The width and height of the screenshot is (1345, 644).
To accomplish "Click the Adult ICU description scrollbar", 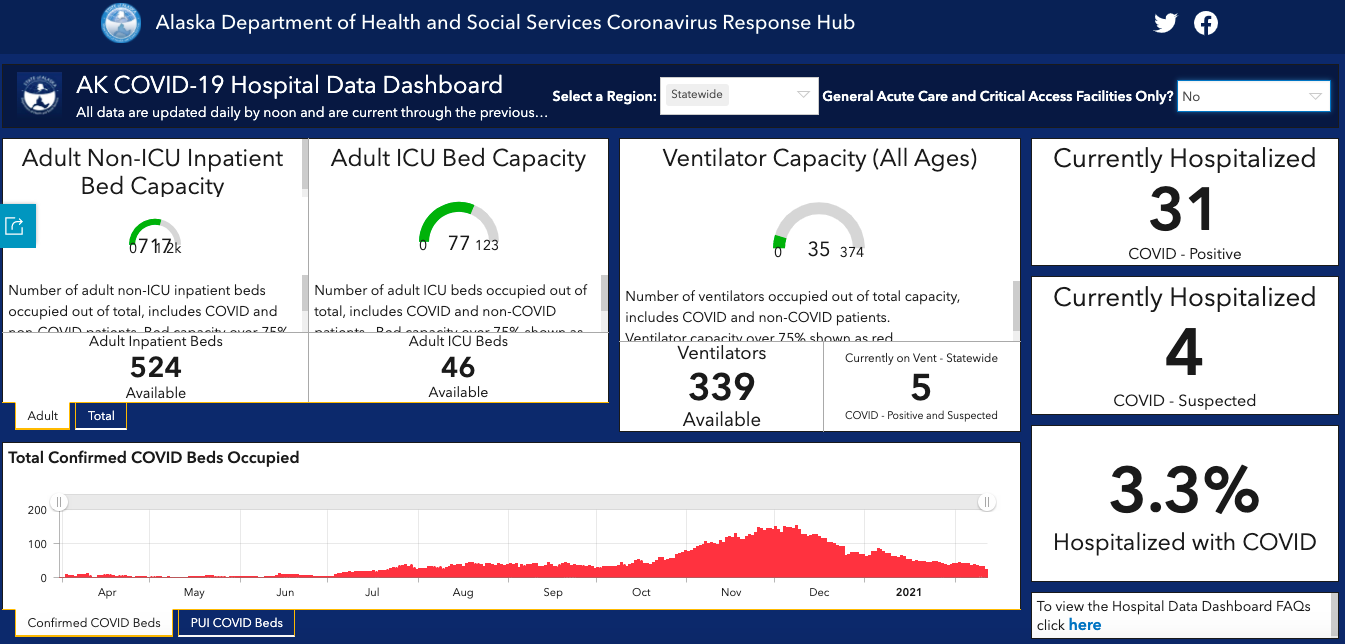I will (x=604, y=293).
